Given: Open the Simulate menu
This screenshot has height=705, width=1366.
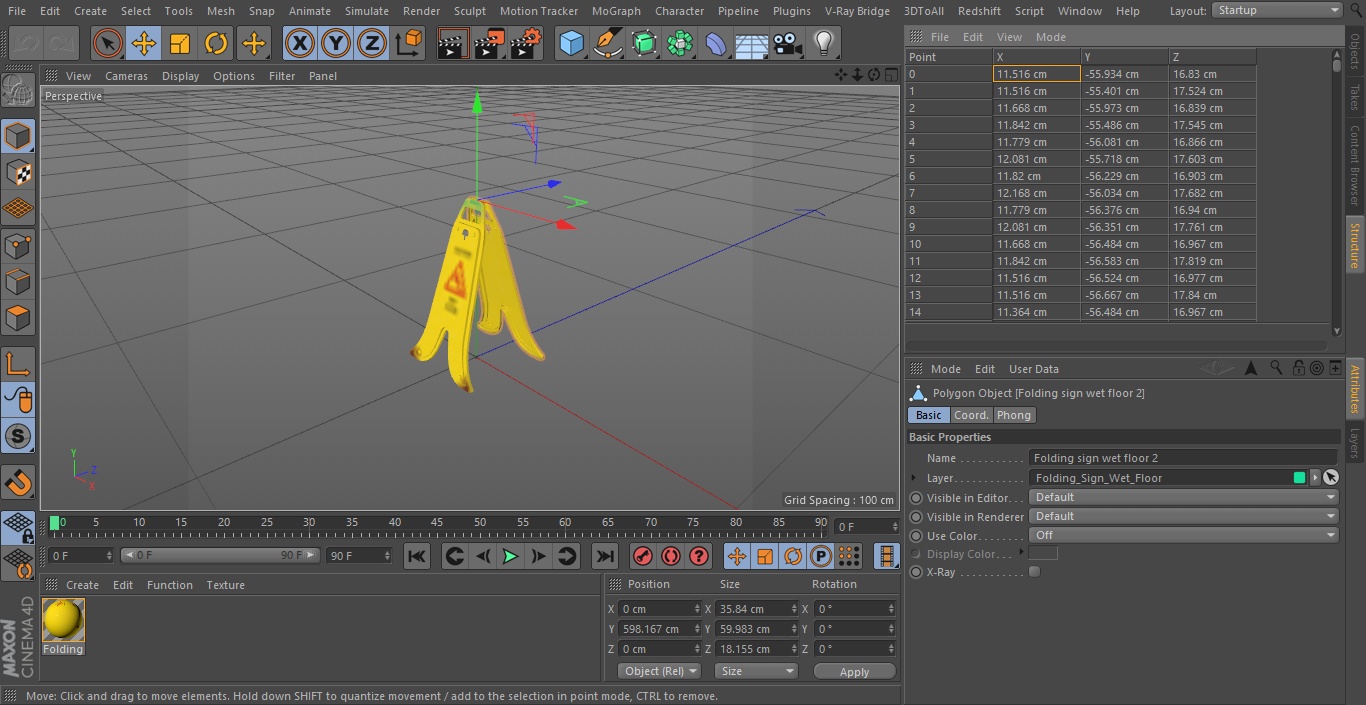Looking at the screenshot, I should tap(366, 11).
